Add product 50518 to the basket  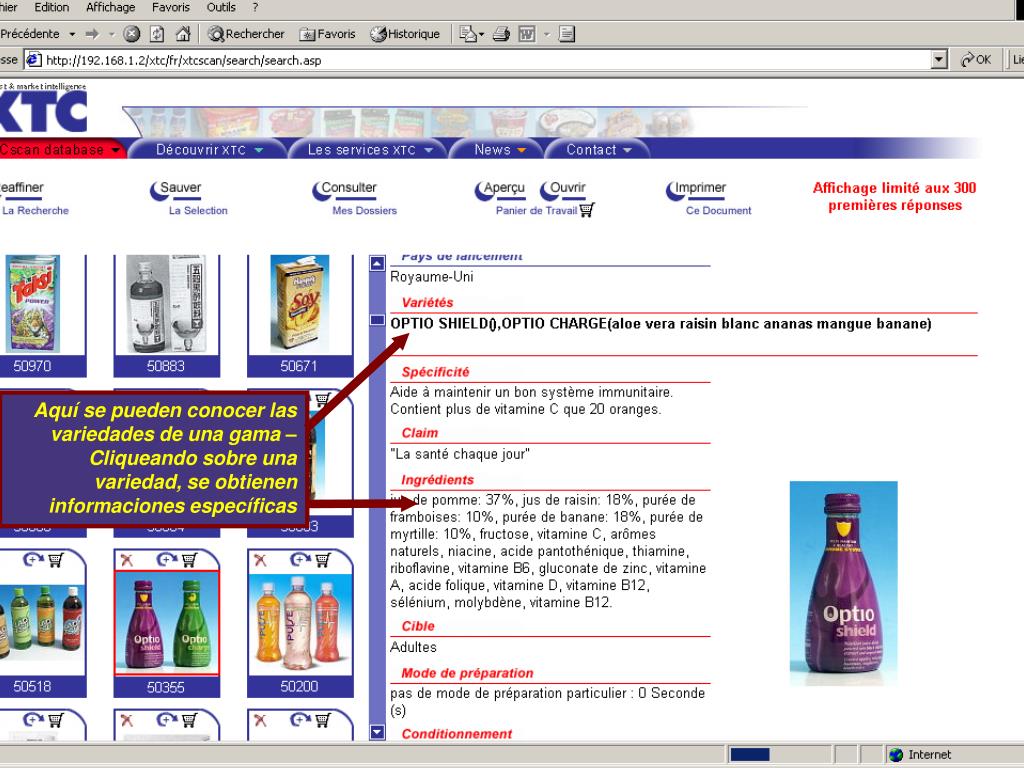tap(56, 560)
